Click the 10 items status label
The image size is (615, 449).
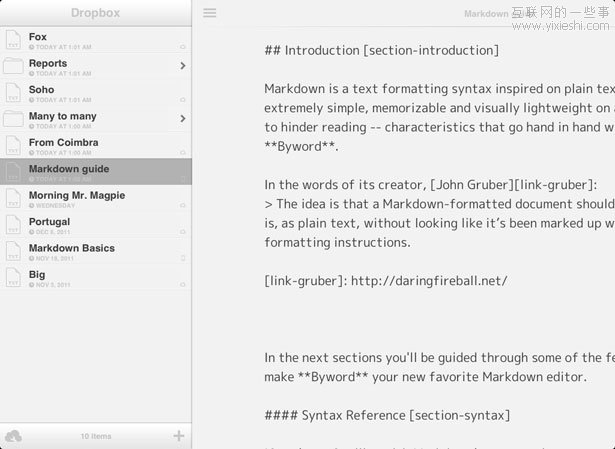click(96, 436)
